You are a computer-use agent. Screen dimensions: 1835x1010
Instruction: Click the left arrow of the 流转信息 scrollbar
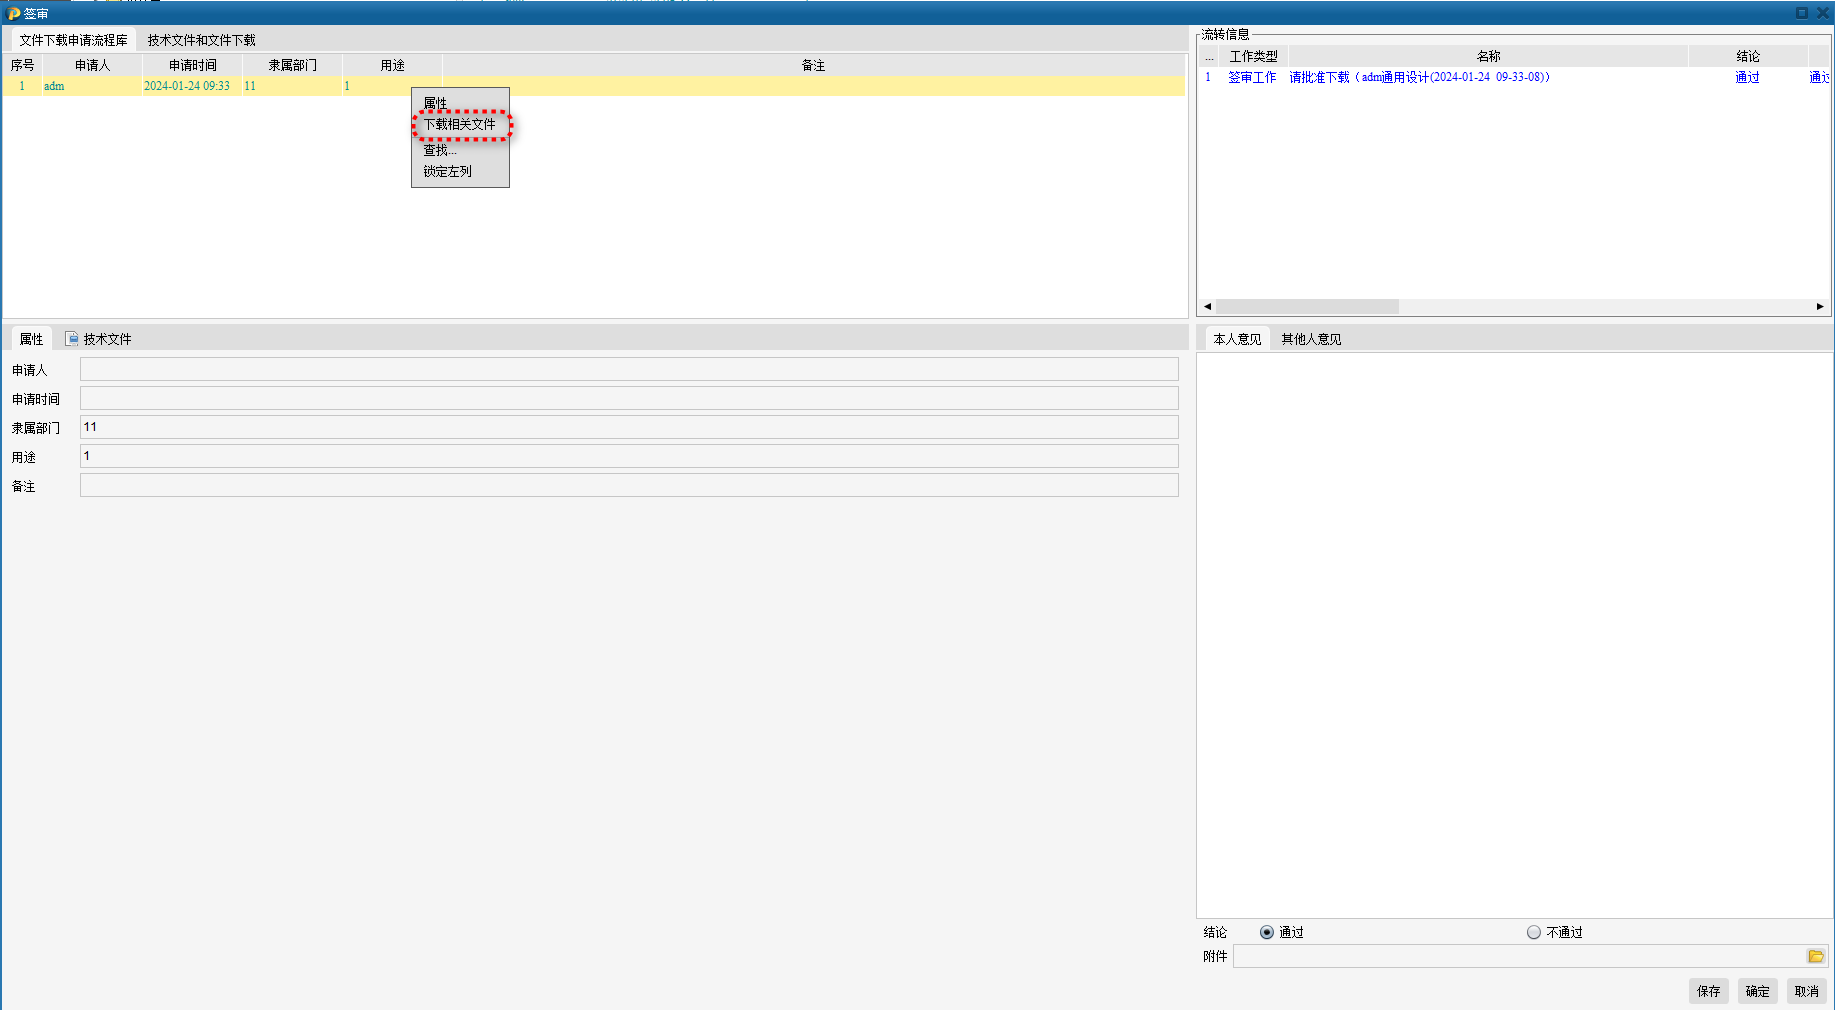(1207, 306)
